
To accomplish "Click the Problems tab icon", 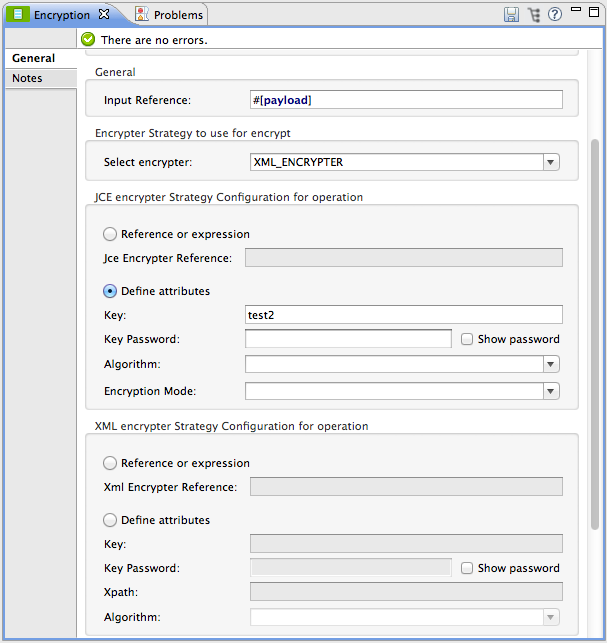I will click(142, 14).
